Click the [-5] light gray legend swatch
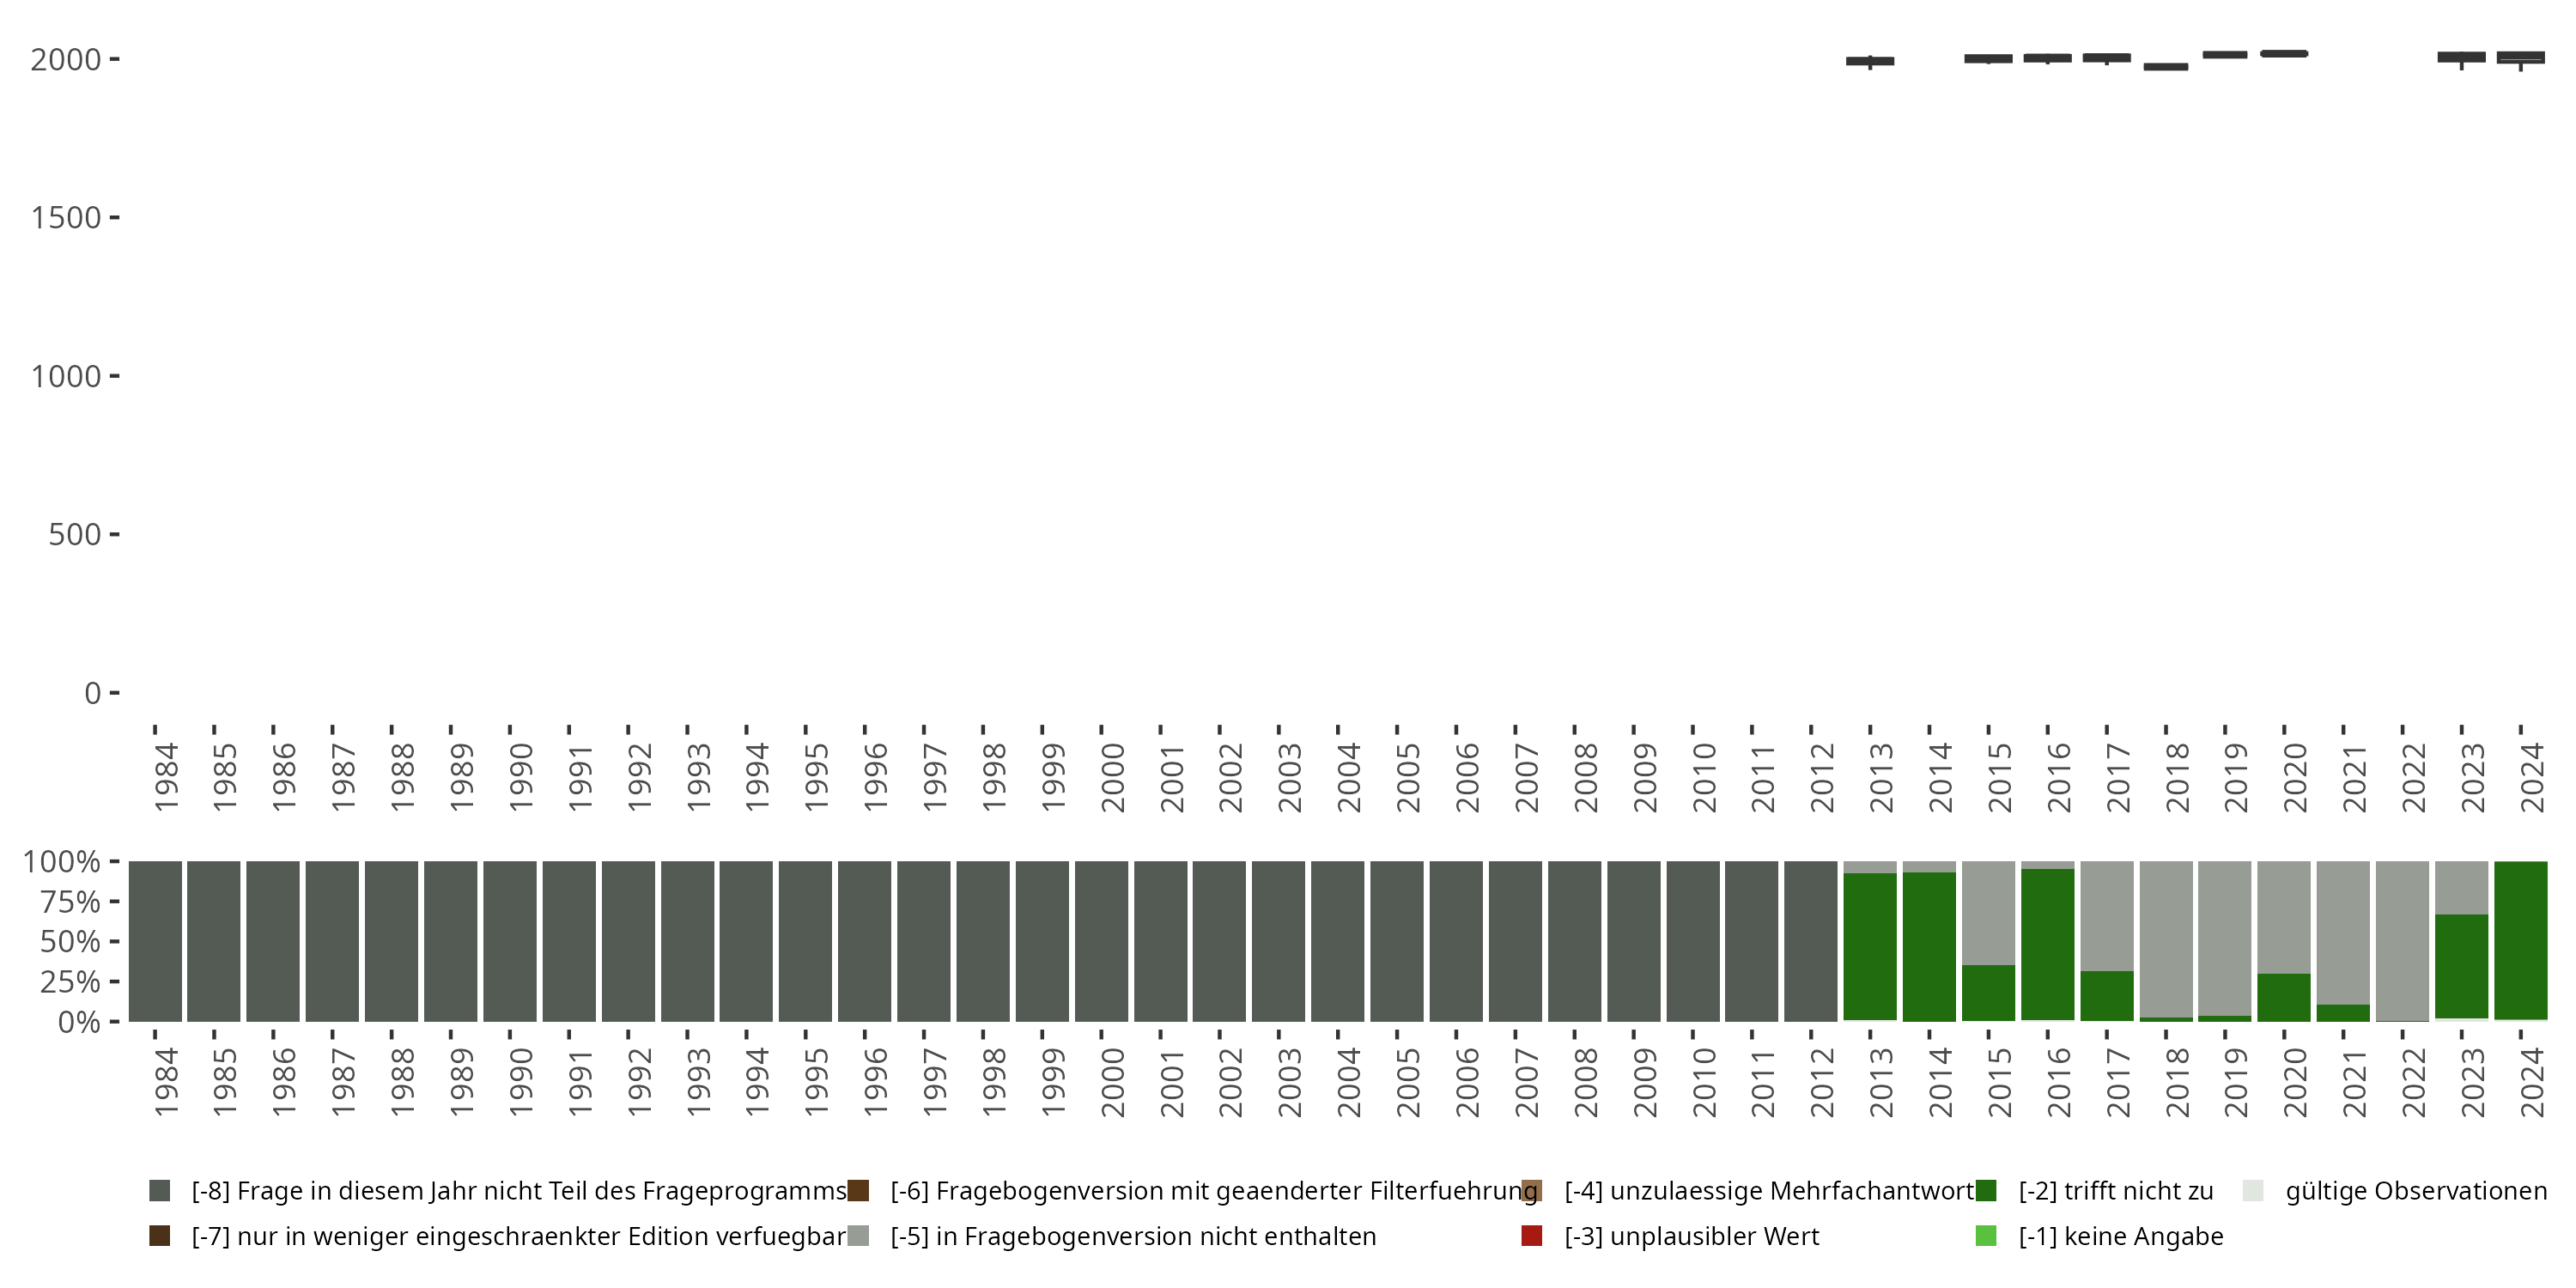Image resolution: width=2576 pixels, height=1288 pixels. tap(858, 1235)
